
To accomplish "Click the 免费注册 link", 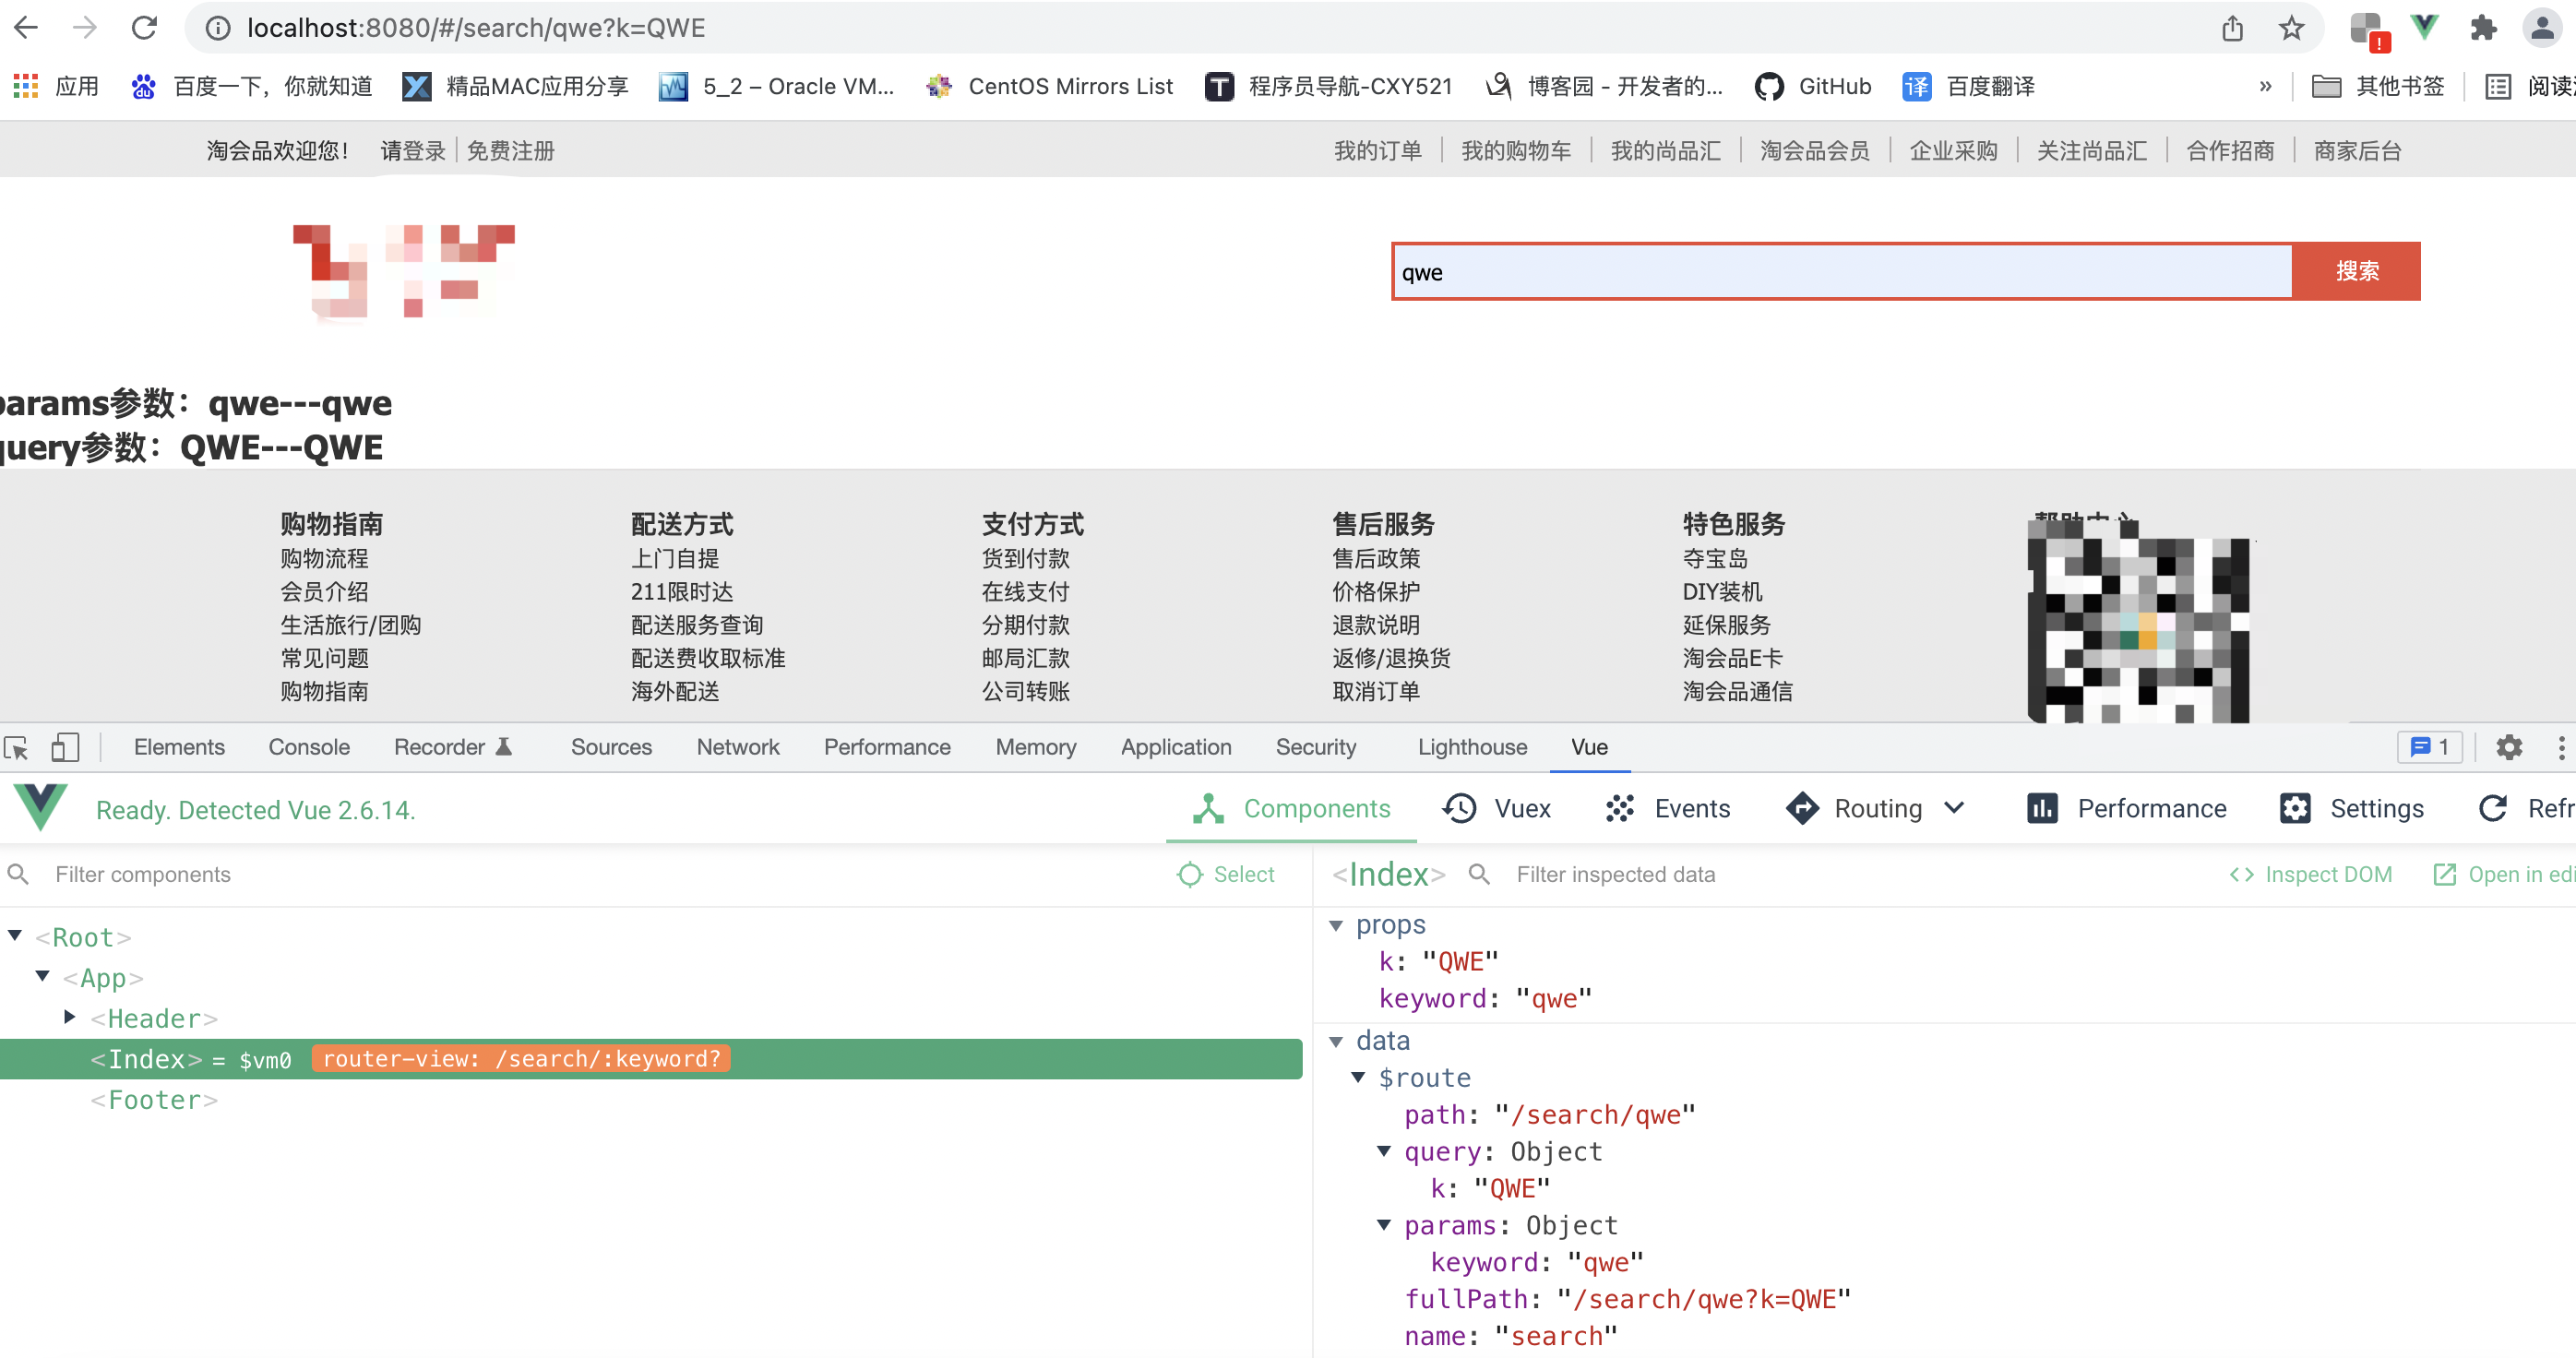I will click(510, 151).
